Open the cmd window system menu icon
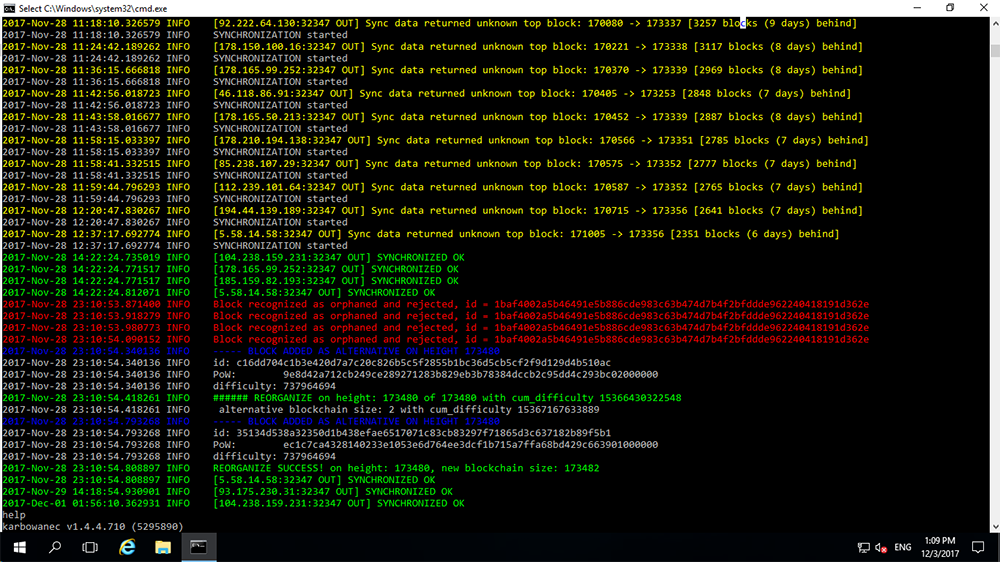The image size is (1000, 562). (9, 8)
